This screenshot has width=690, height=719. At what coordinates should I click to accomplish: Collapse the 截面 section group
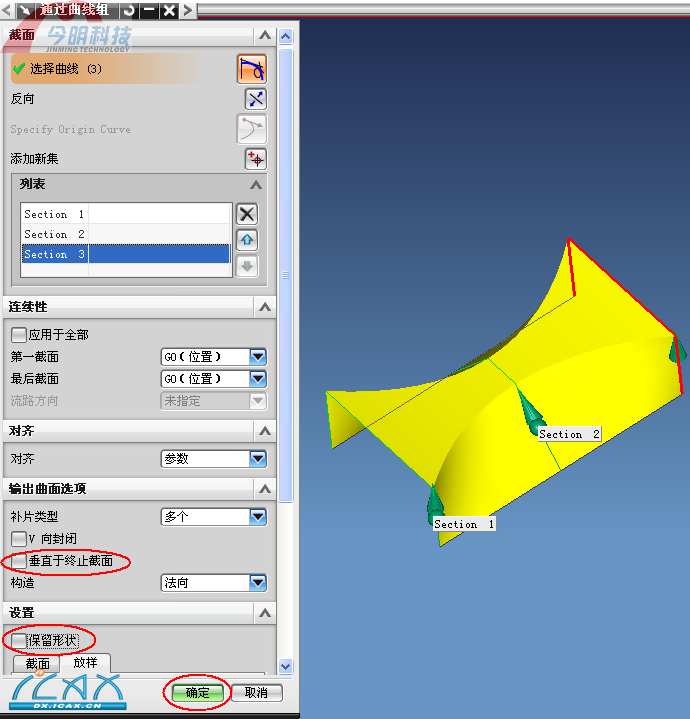[x=265, y=35]
